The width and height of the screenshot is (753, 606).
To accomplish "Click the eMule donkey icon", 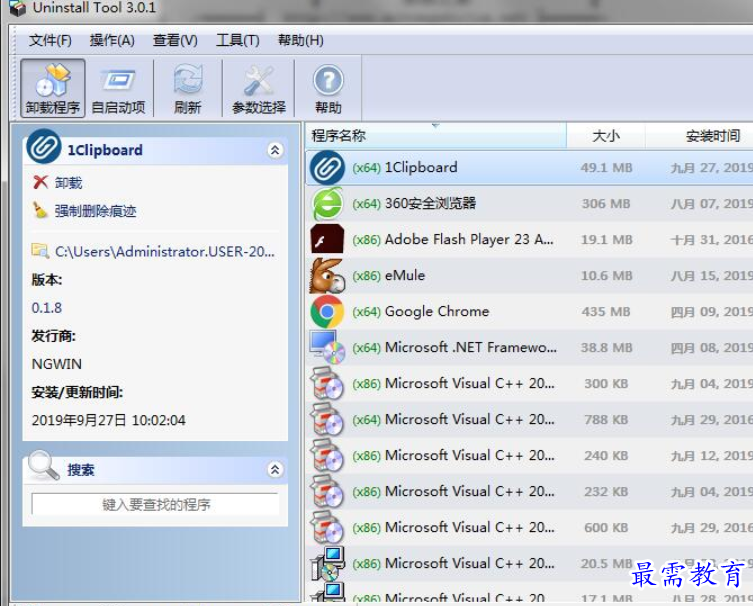I will click(327, 276).
